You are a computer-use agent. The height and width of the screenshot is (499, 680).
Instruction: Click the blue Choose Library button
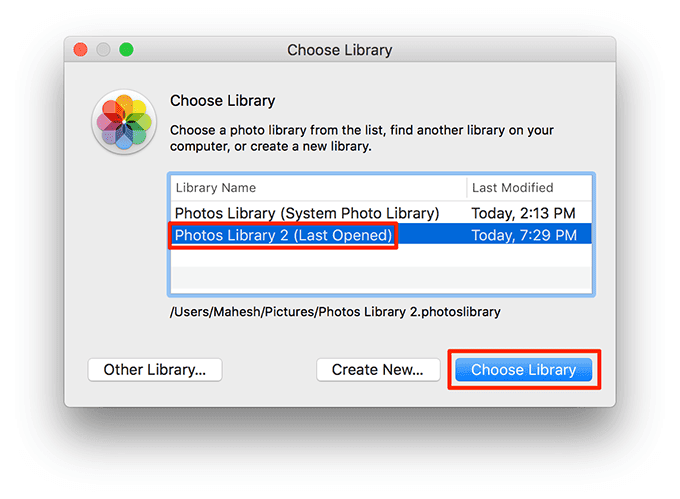pyautogui.click(x=523, y=370)
